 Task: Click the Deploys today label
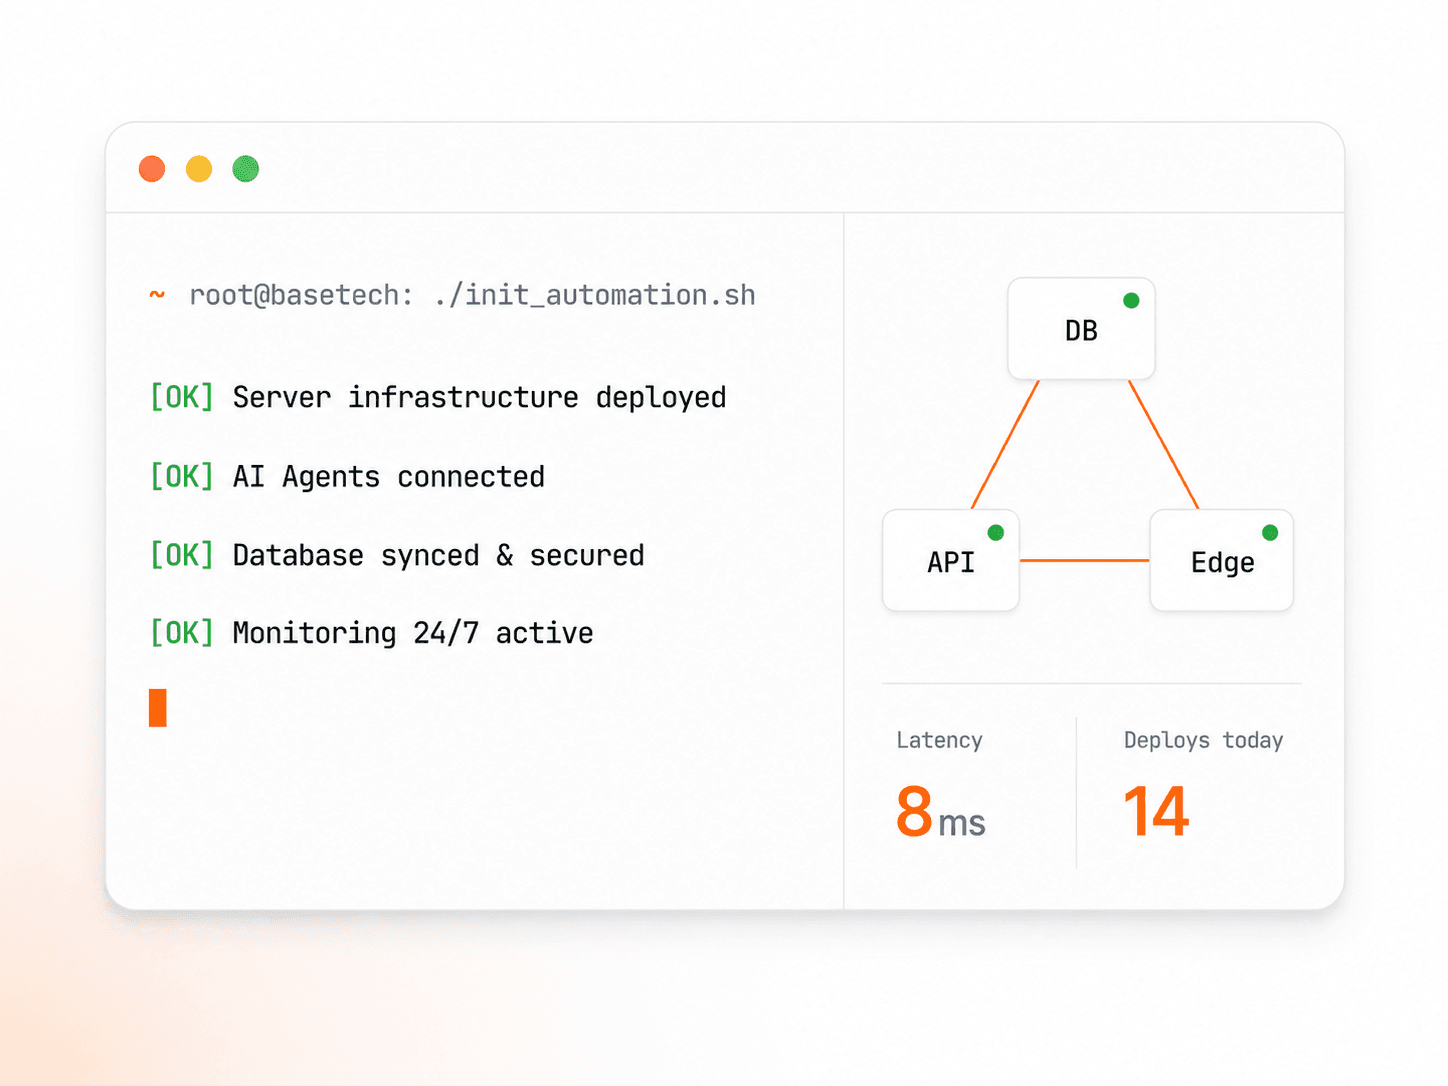pos(1203,740)
